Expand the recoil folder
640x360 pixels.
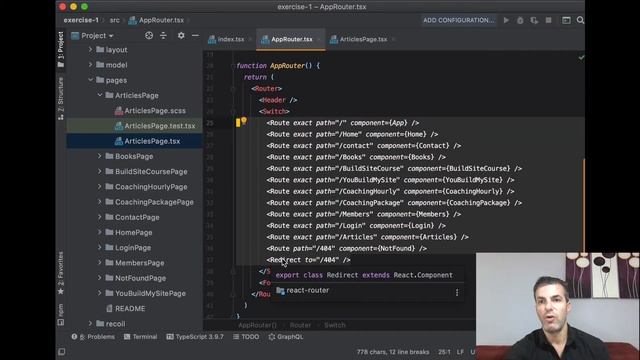point(91,323)
